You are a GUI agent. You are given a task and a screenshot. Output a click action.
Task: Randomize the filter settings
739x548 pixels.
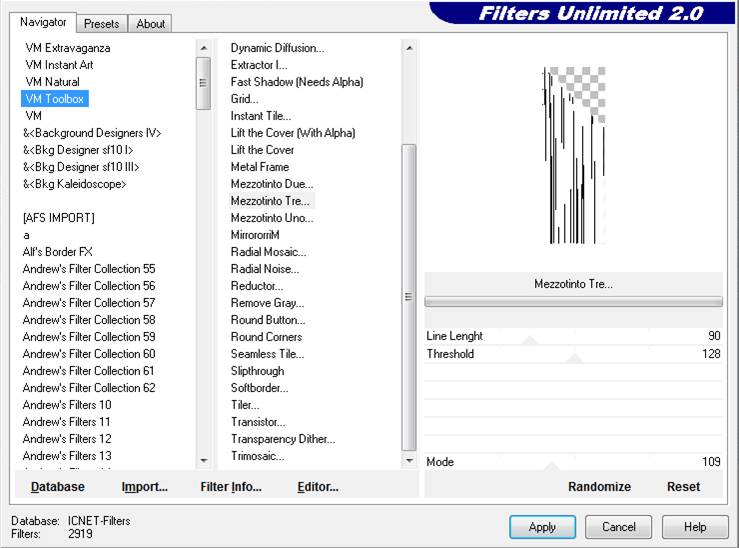(x=599, y=487)
